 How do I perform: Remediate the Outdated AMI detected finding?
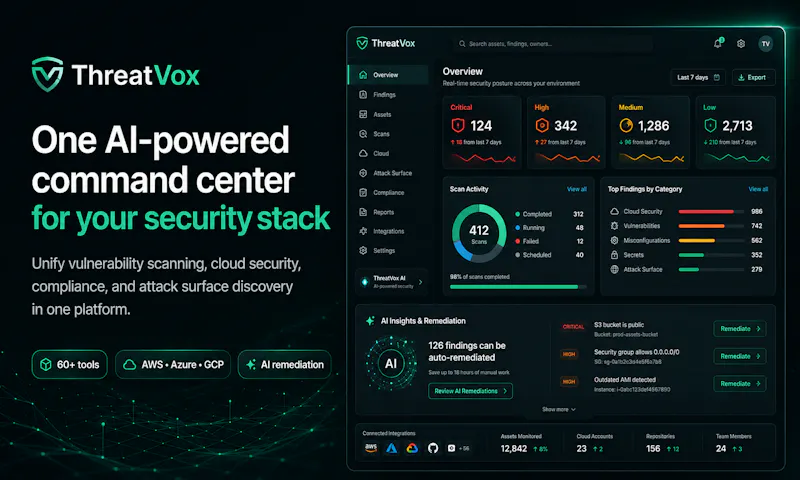[740, 384]
